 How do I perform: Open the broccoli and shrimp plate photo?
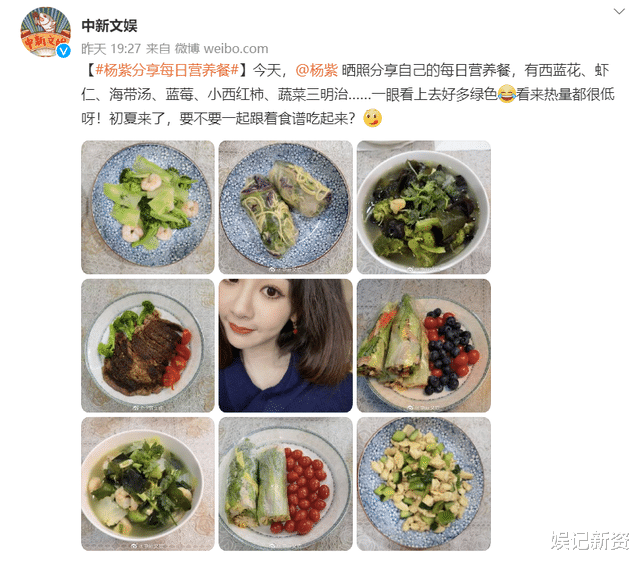[x=148, y=207]
